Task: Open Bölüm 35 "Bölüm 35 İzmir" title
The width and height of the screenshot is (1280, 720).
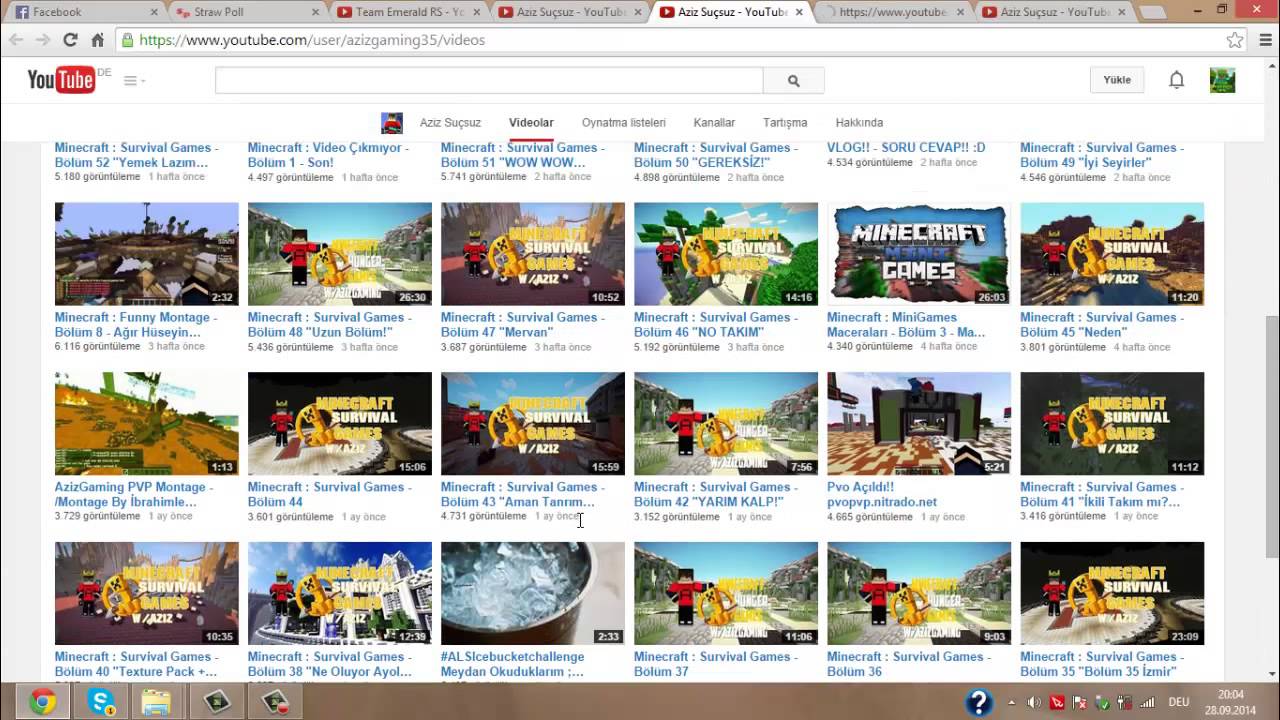Action: tap(1102, 664)
